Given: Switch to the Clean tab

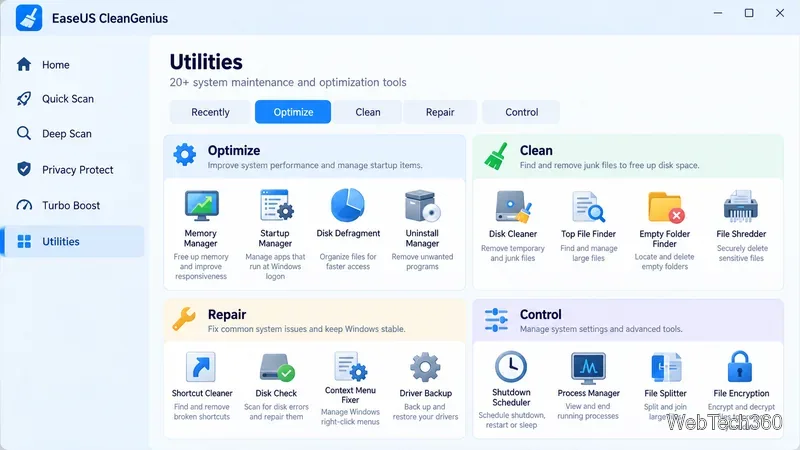Looking at the screenshot, I should pos(368,112).
